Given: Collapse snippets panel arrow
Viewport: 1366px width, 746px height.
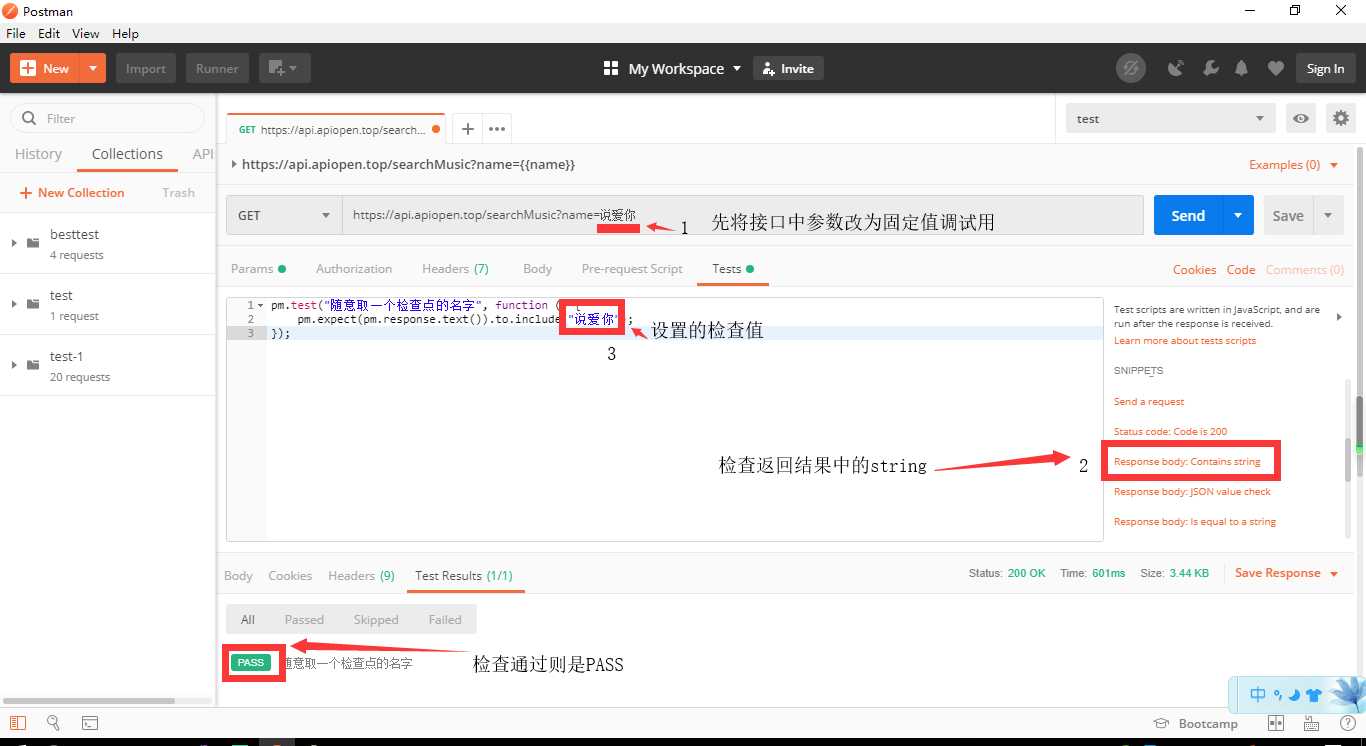Looking at the screenshot, I should click(1340, 316).
